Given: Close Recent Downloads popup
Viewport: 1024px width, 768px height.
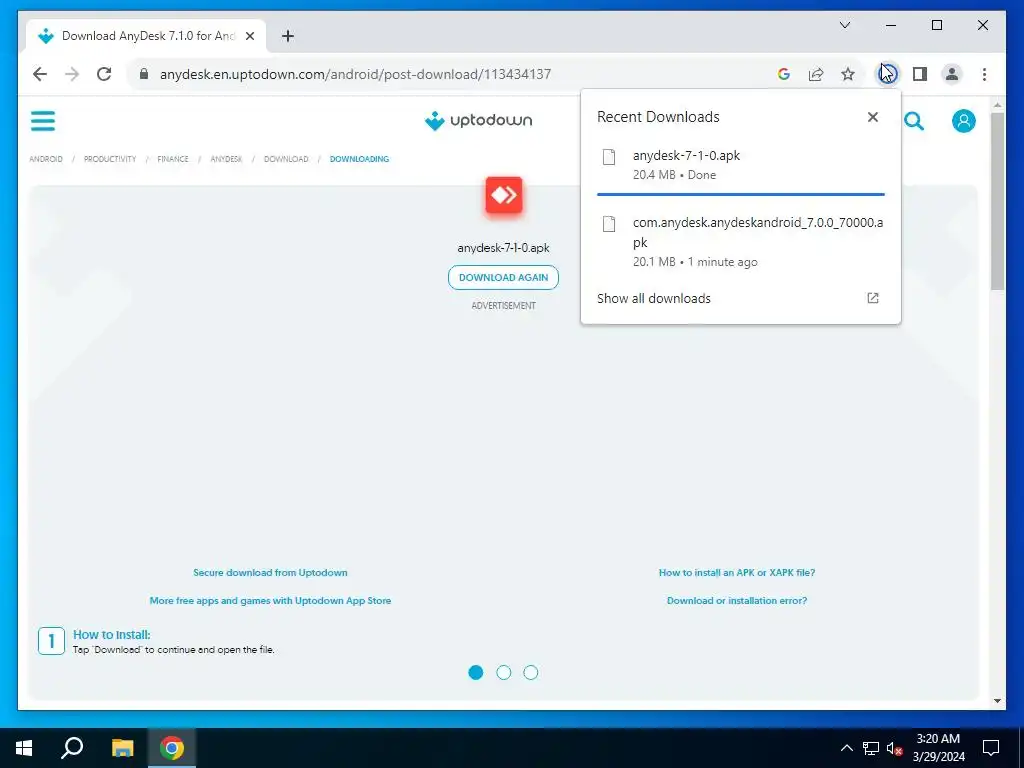Looking at the screenshot, I should click(x=872, y=117).
